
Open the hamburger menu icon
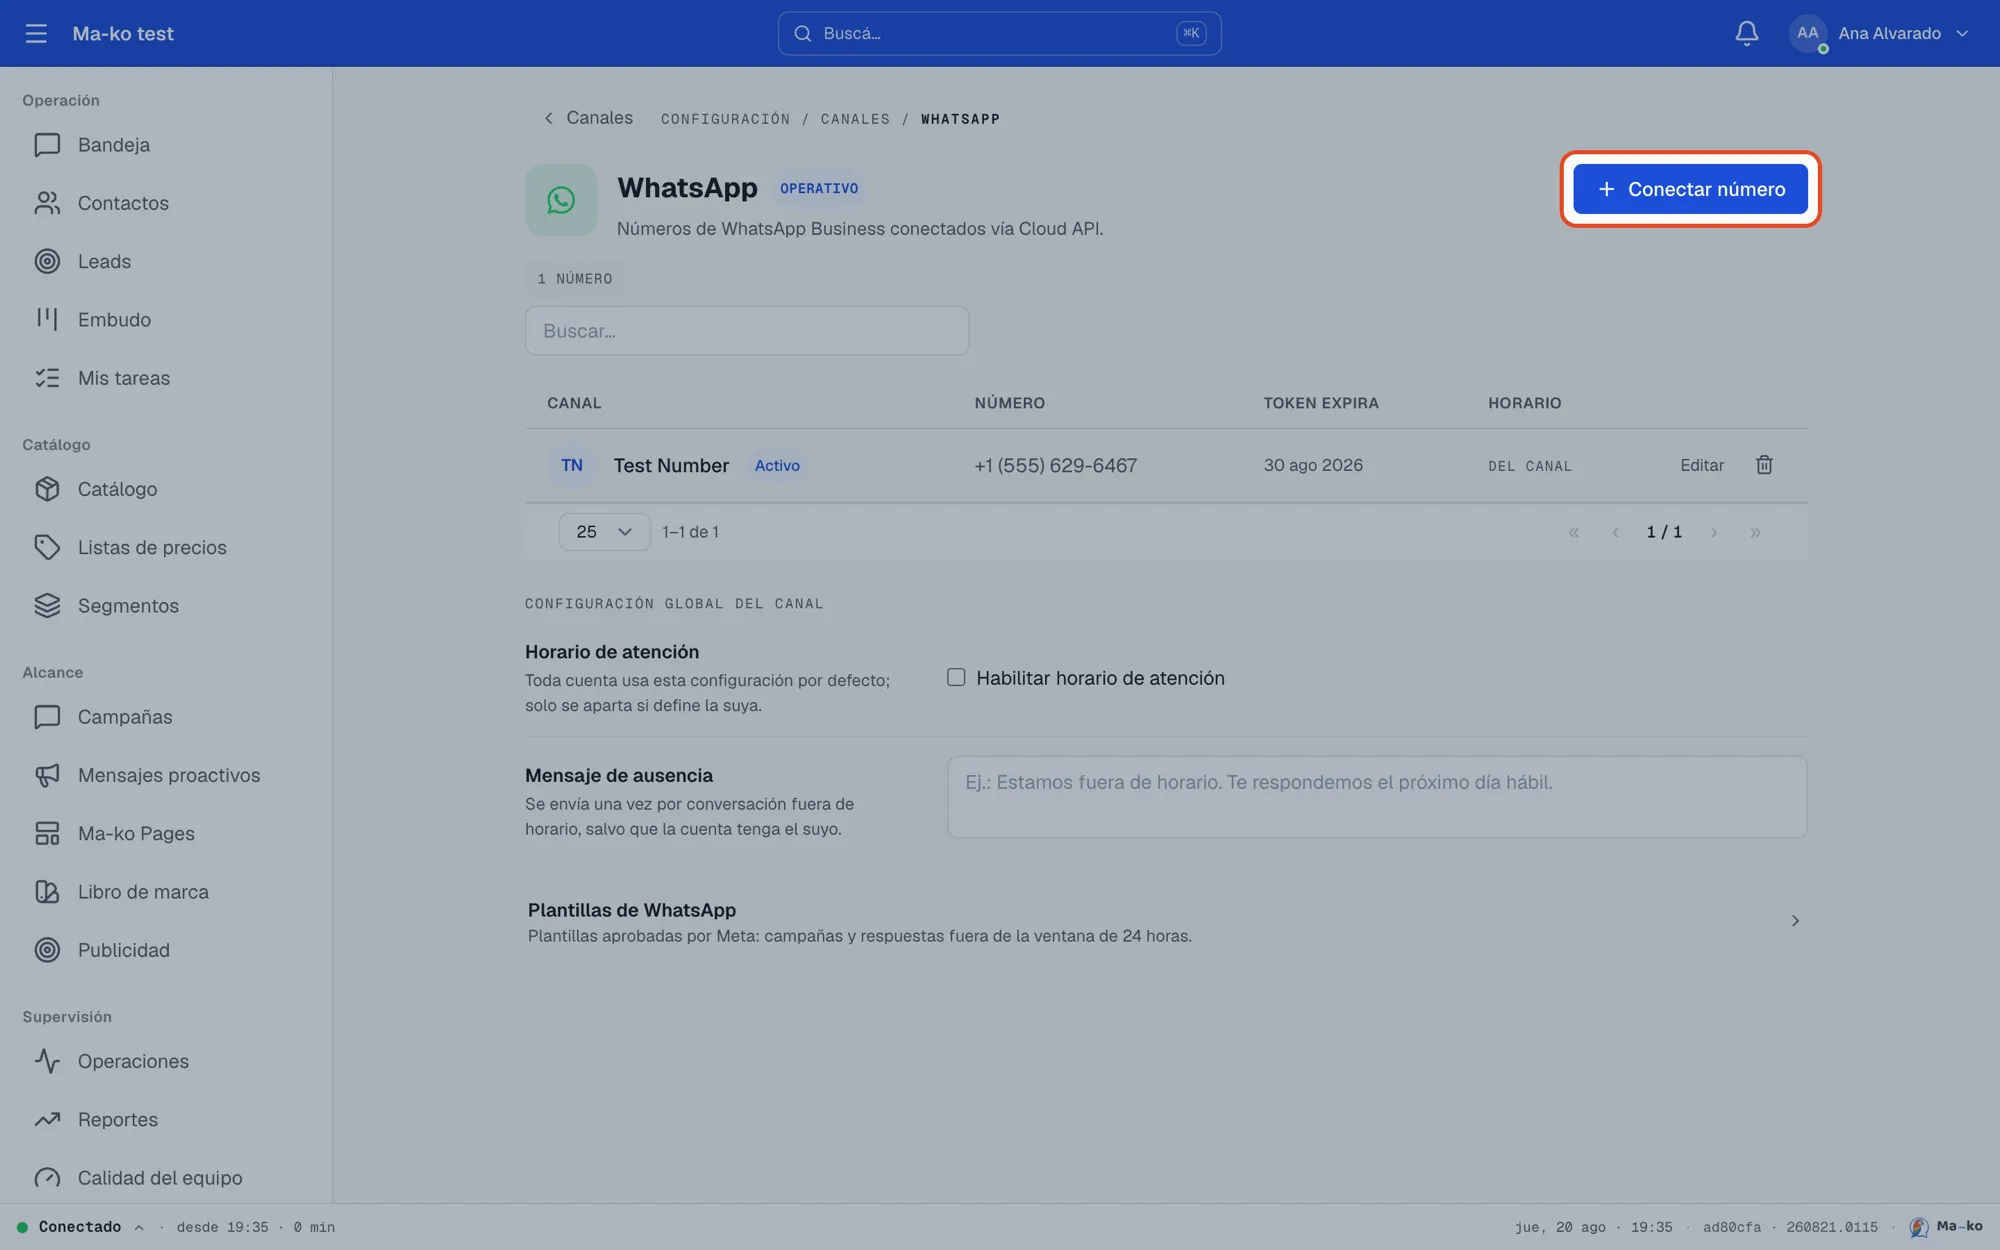click(x=36, y=33)
